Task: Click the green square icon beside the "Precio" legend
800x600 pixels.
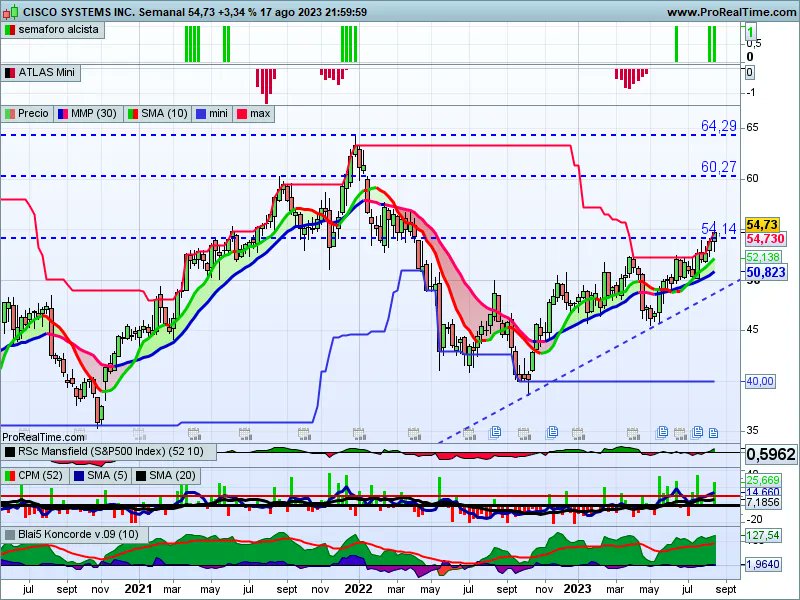Action: 11,113
